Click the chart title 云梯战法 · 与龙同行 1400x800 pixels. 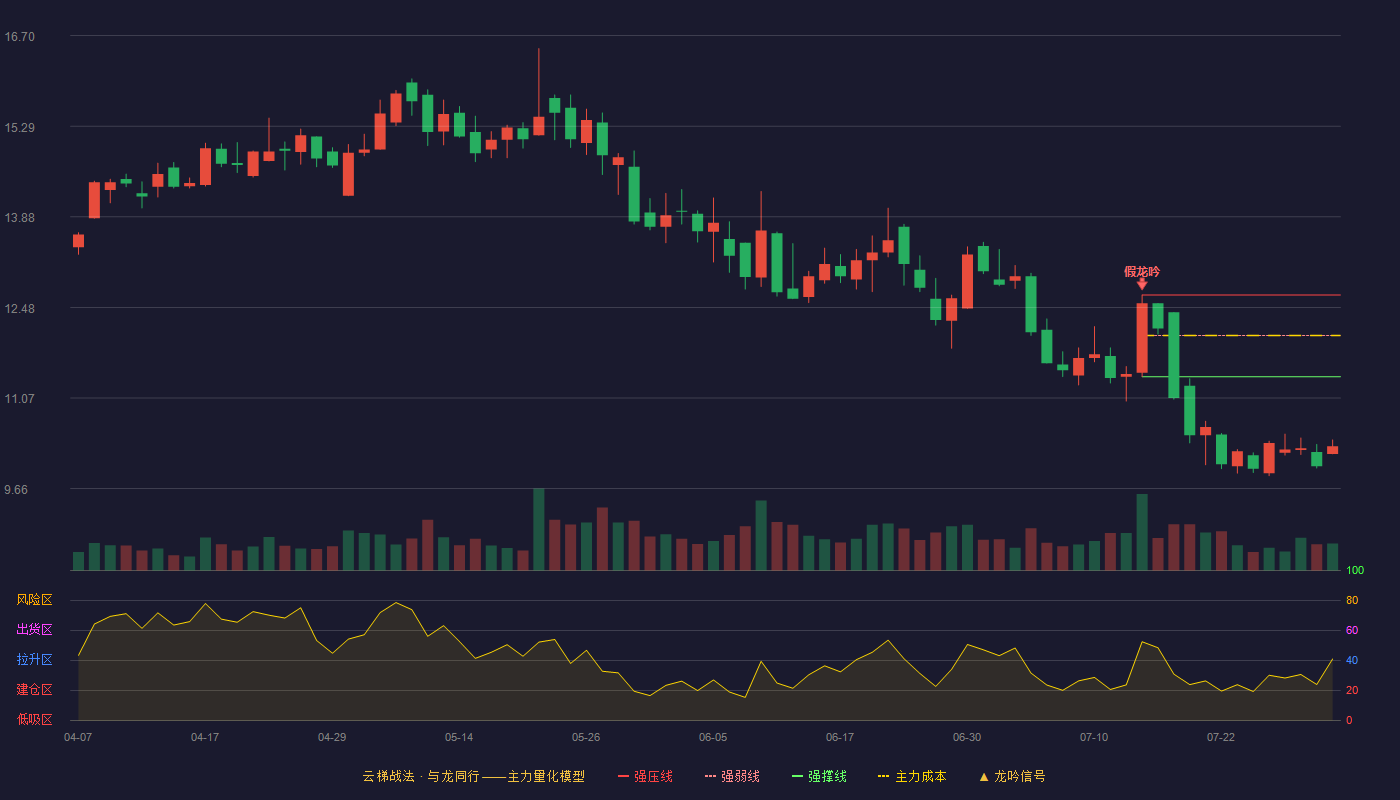click(421, 776)
